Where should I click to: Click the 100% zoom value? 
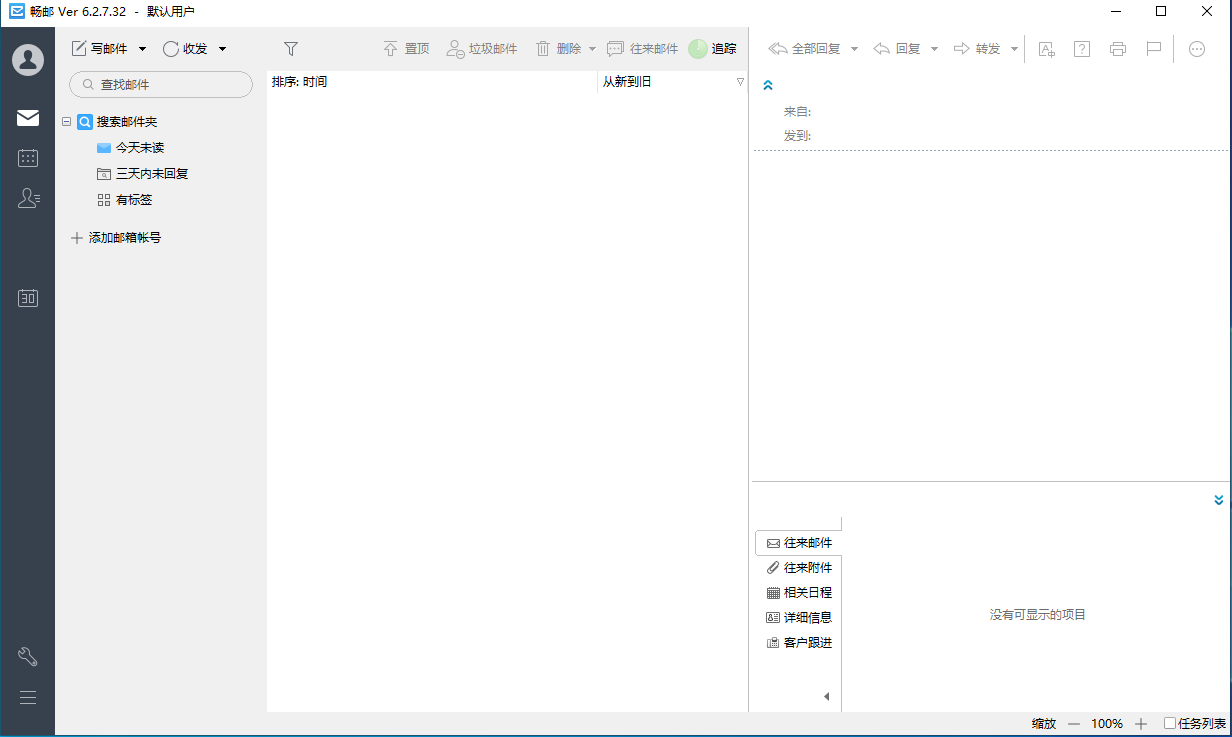click(1107, 724)
